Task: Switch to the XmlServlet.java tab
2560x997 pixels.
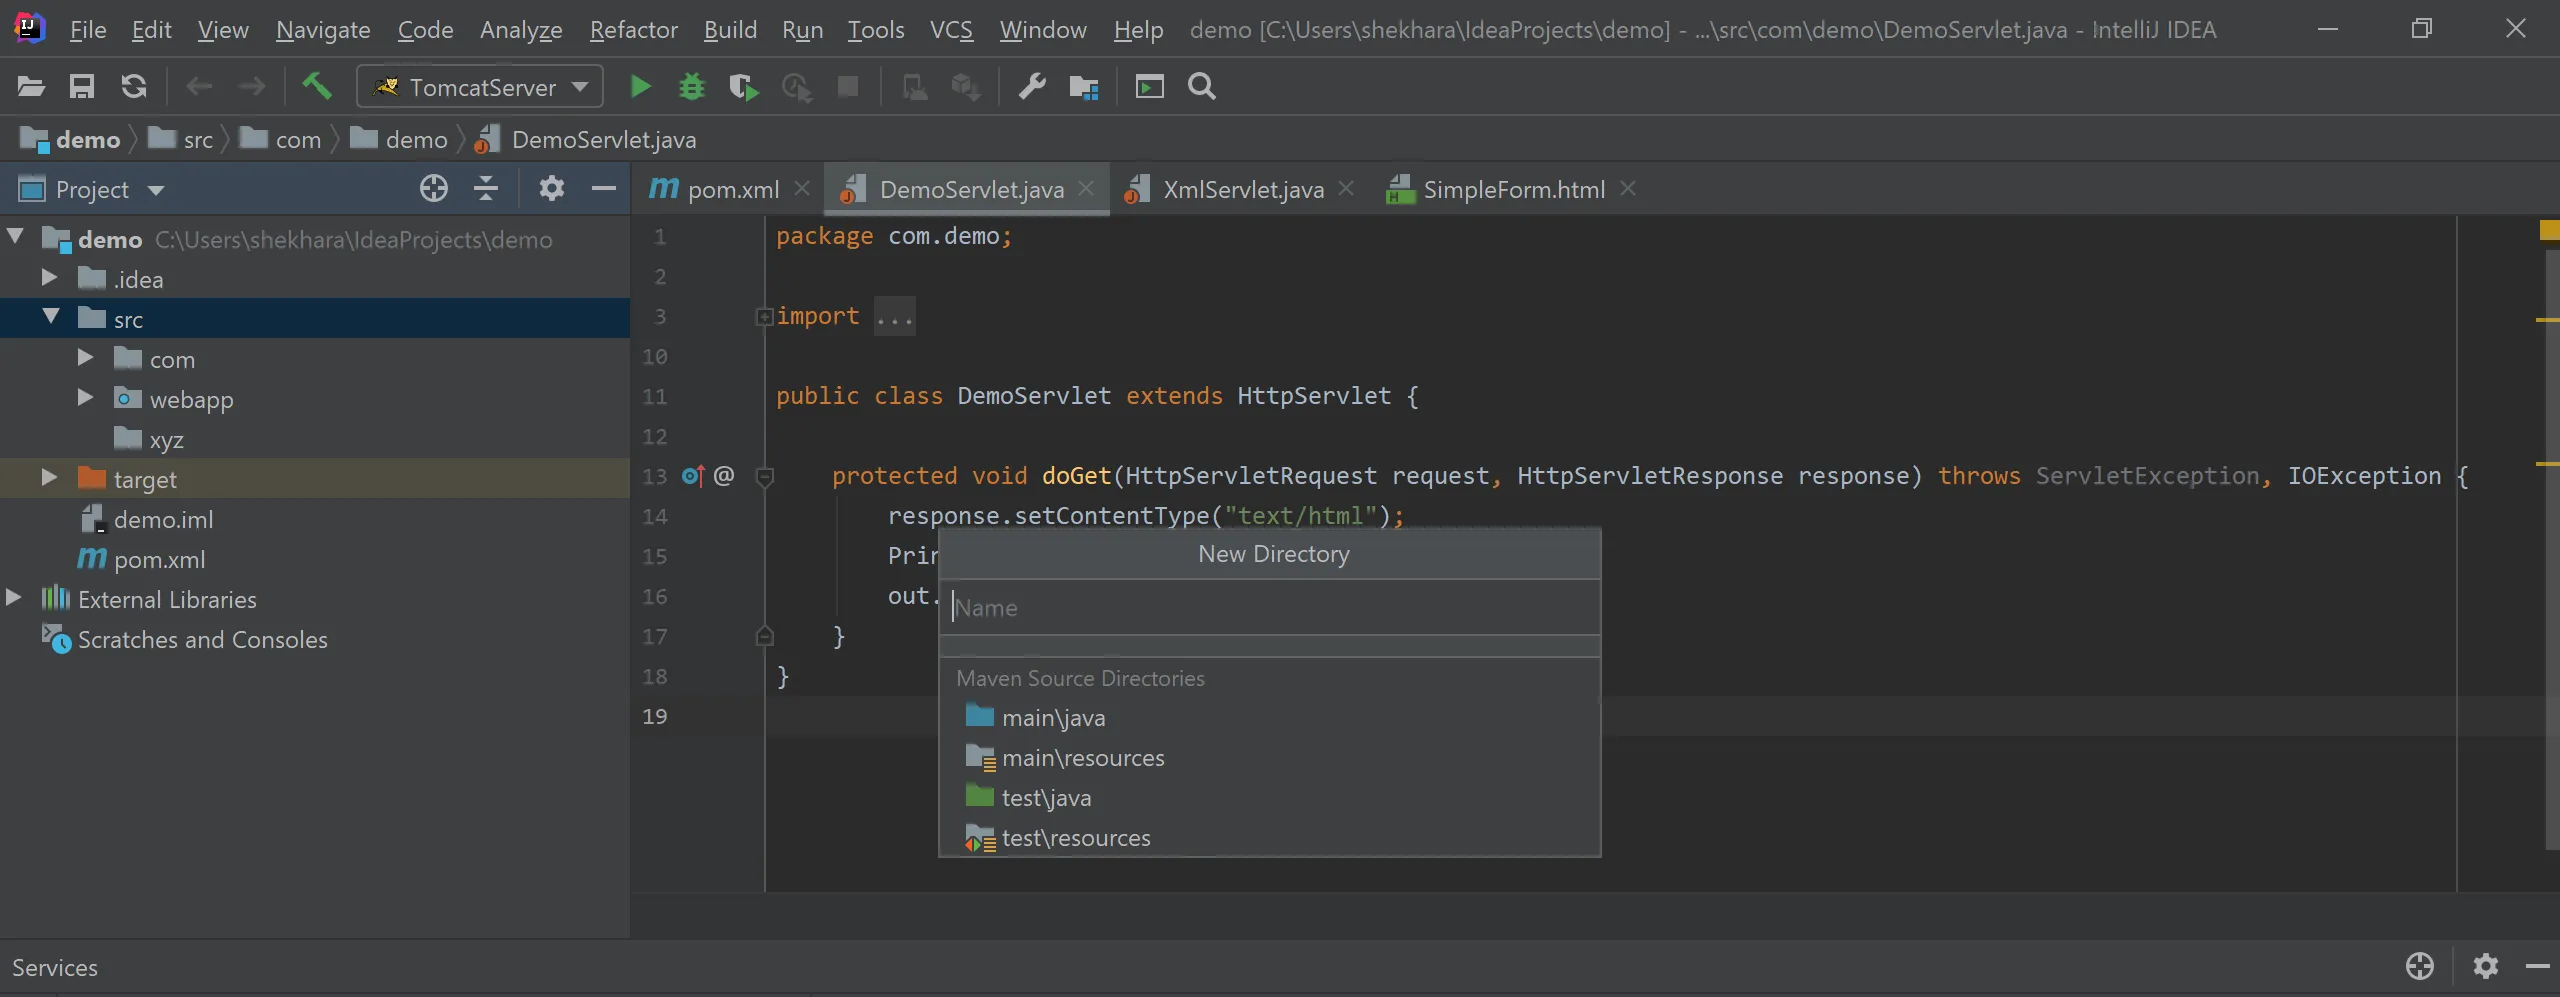Action: tap(1242, 190)
